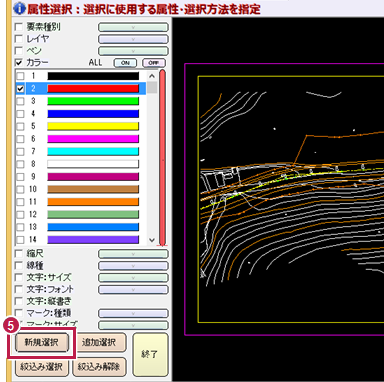Click the 追加選択 button
Screen dimensions: 384x382
coord(99,342)
